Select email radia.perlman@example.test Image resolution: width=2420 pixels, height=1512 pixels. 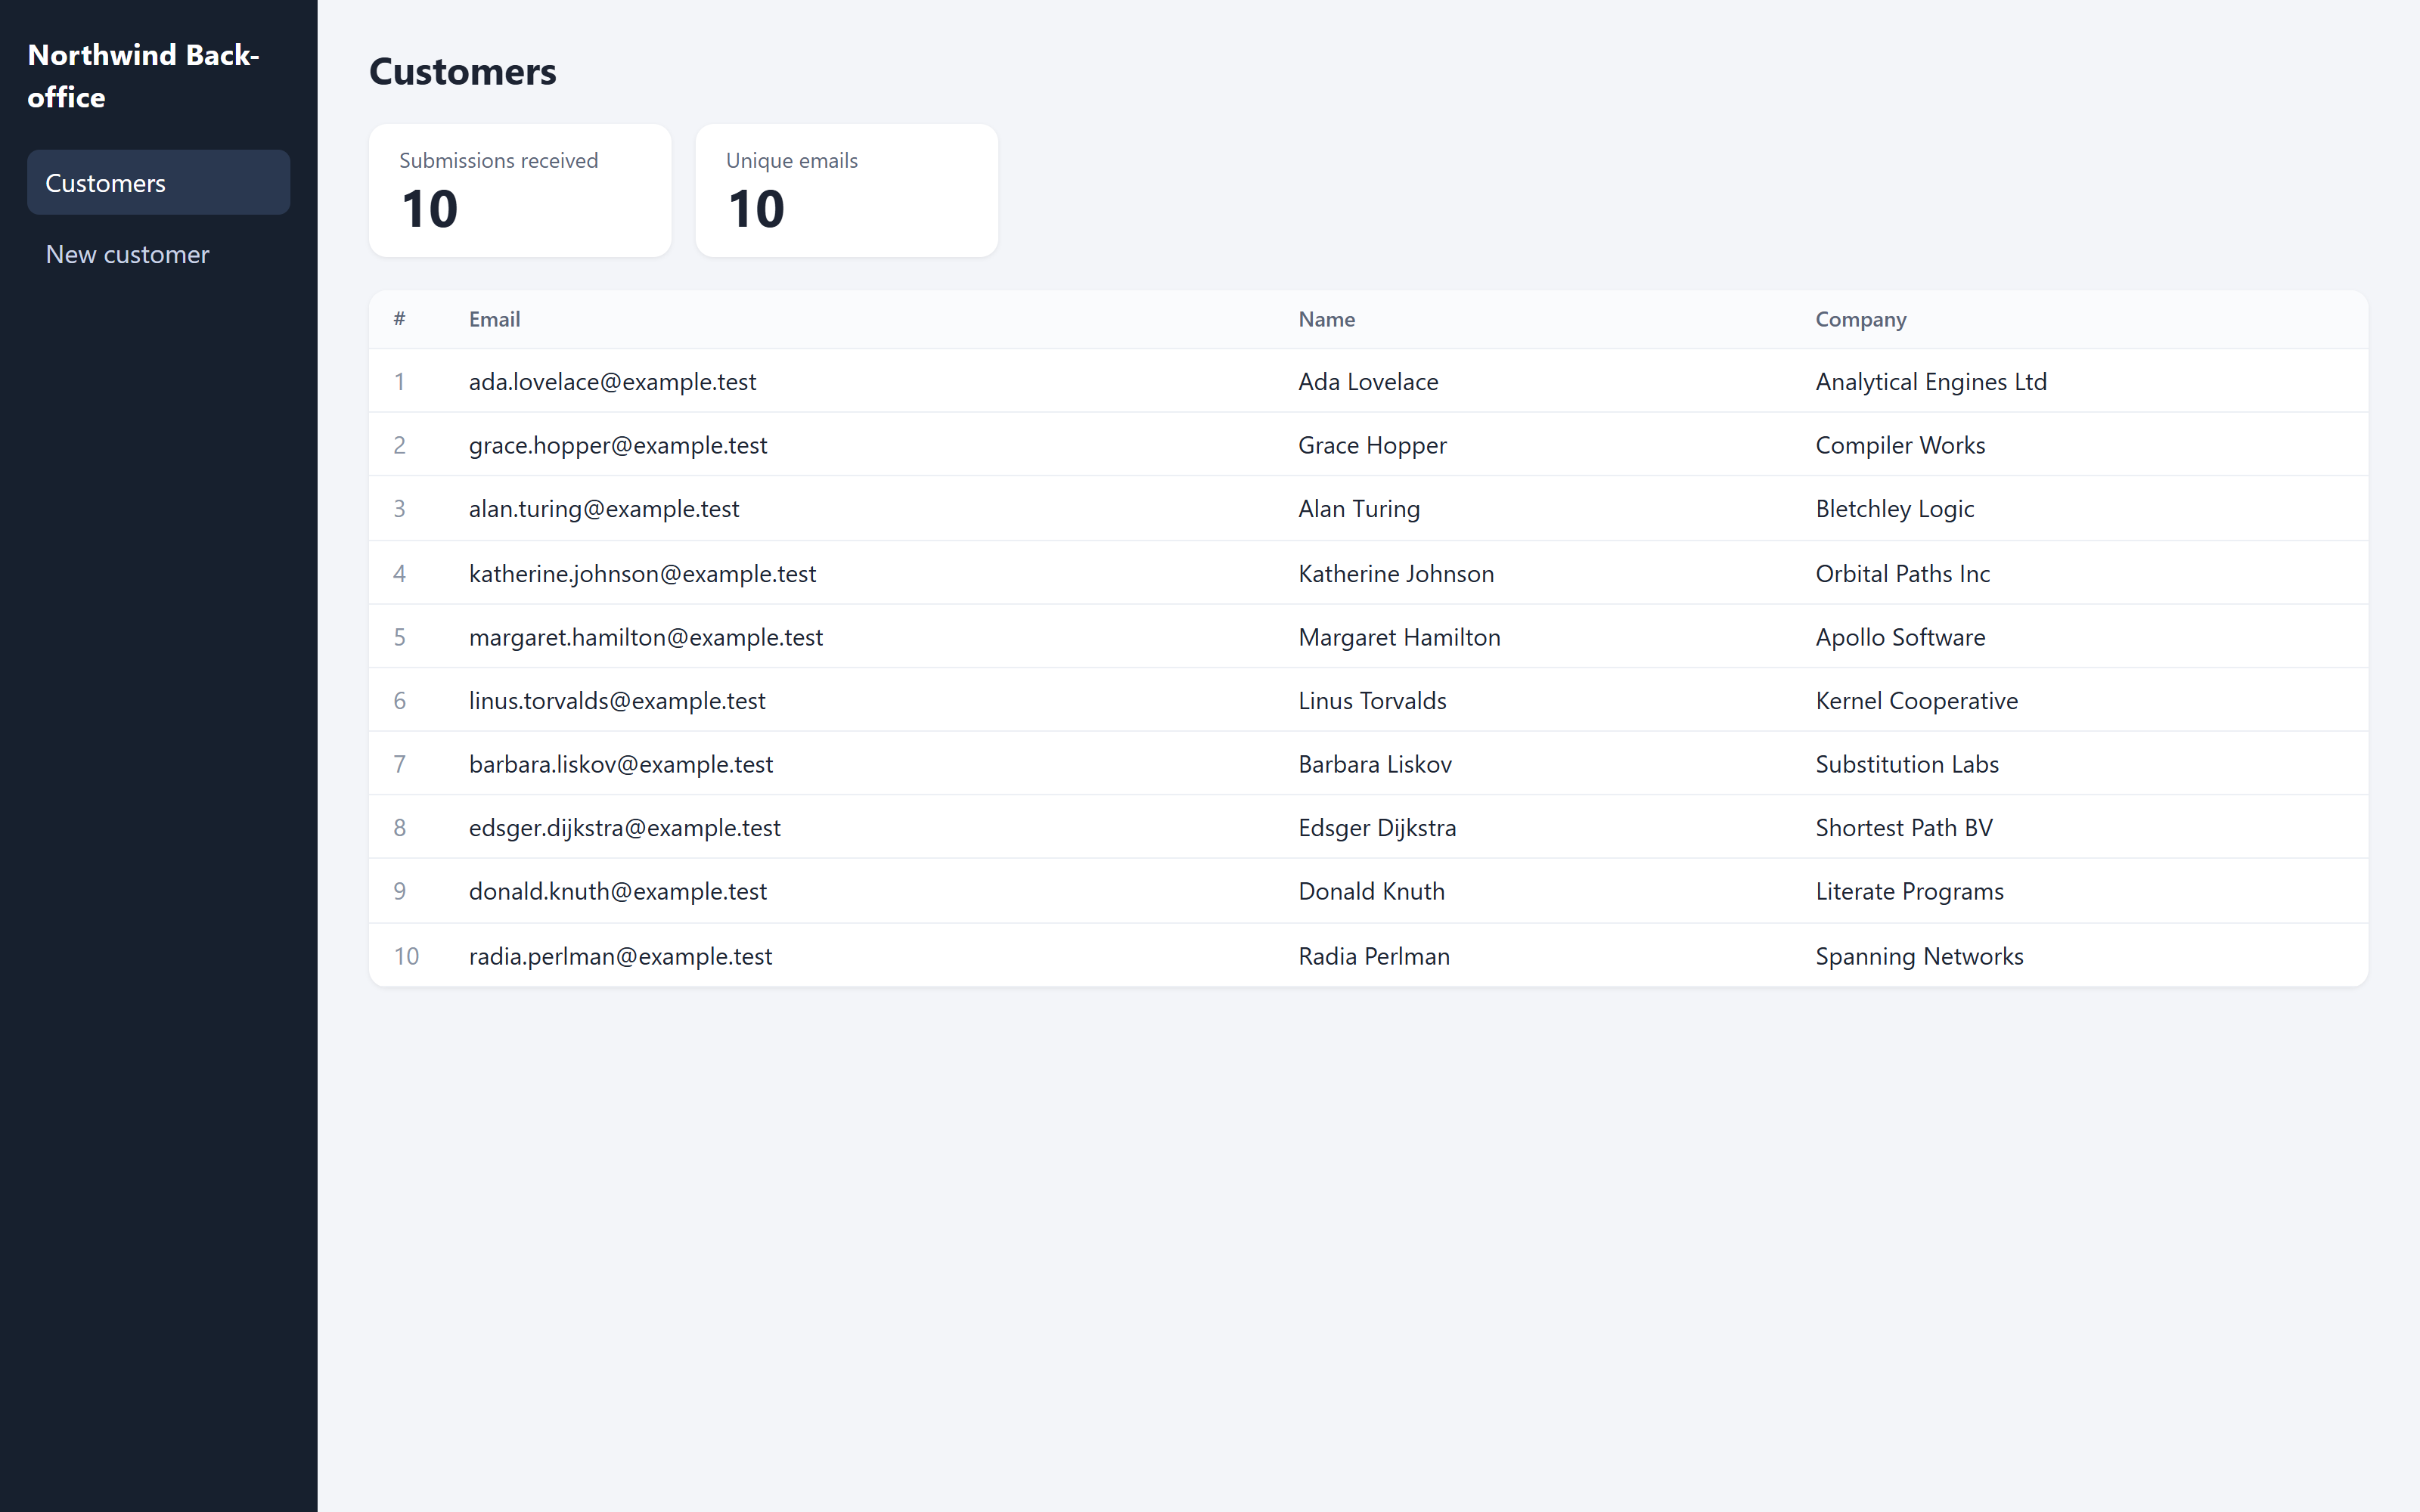coord(620,956)
